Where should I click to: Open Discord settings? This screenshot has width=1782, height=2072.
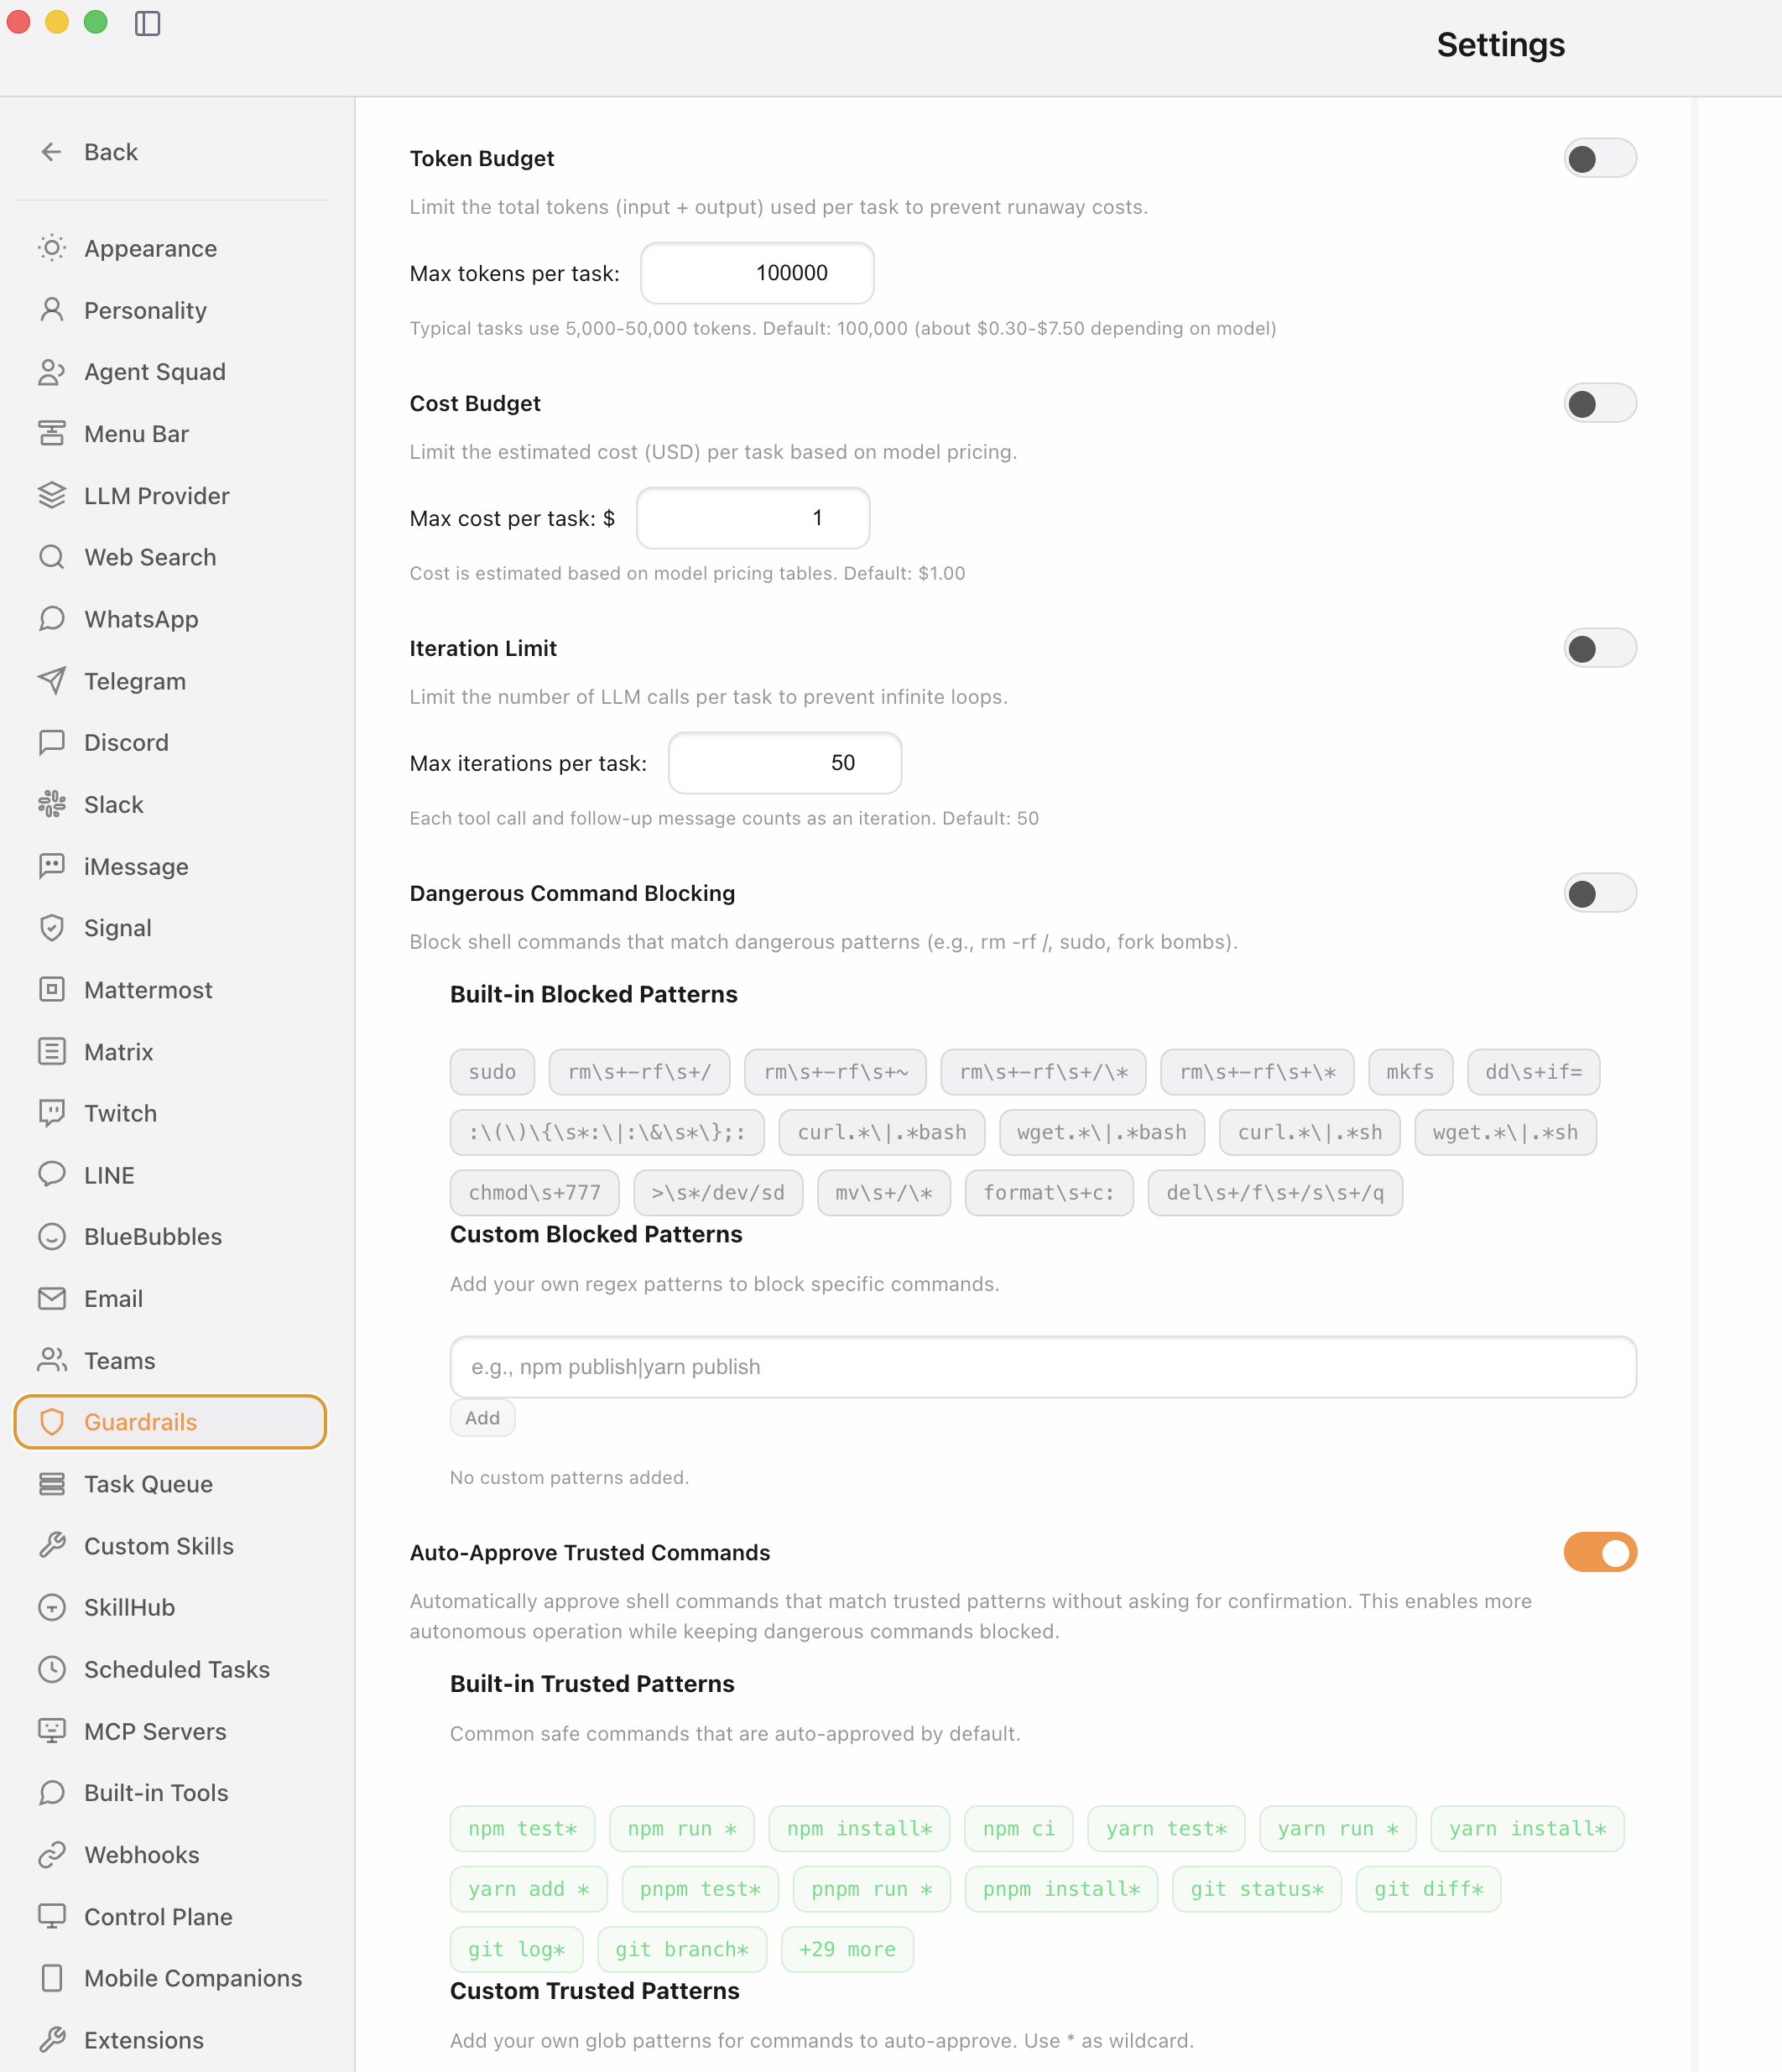click(126, 742)
